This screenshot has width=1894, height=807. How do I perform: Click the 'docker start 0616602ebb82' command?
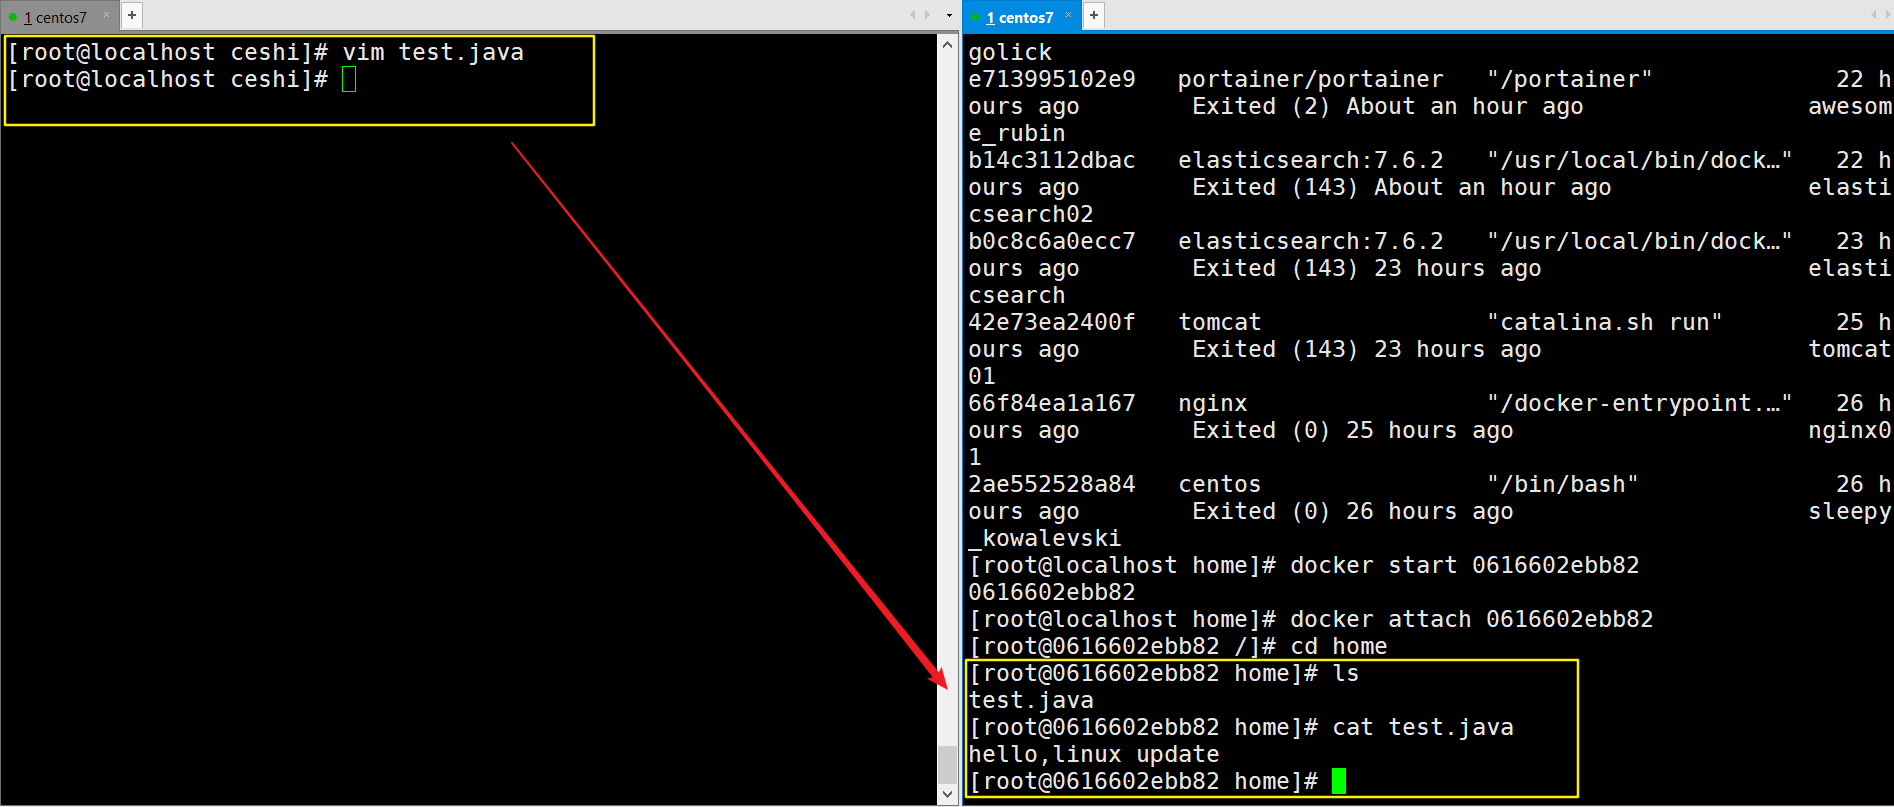(1465, 565)
